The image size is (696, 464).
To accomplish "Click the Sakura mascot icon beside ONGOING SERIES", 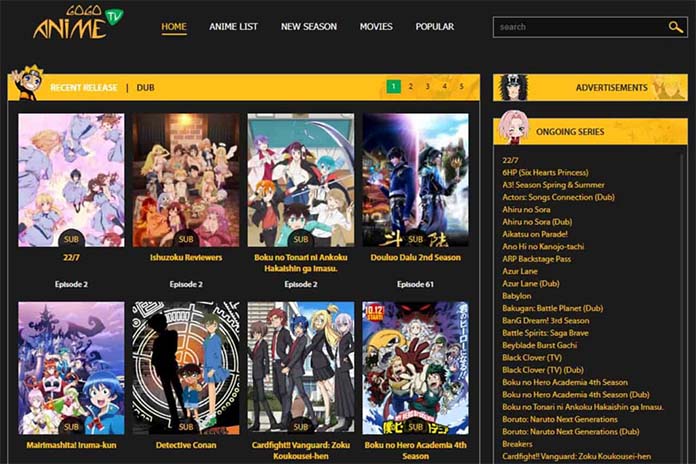I will click(514, 128).
